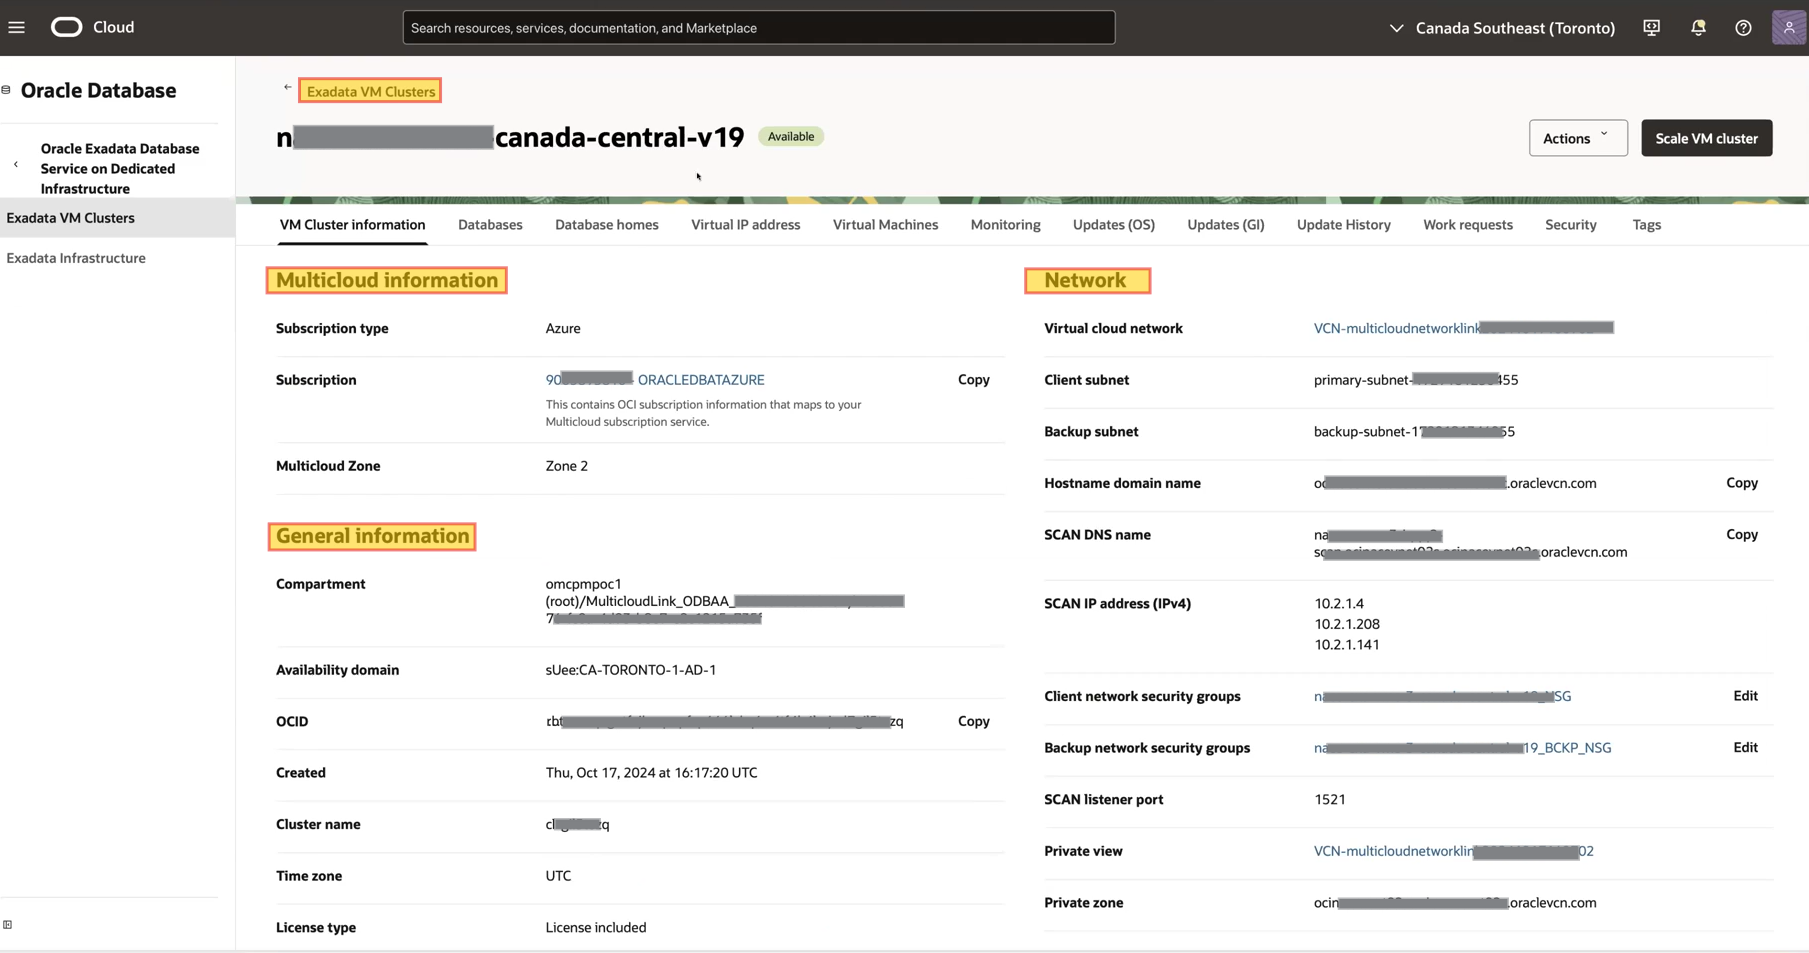
Task: Click the Oracle Cloud logo
Action: click(x=92, y=27)
